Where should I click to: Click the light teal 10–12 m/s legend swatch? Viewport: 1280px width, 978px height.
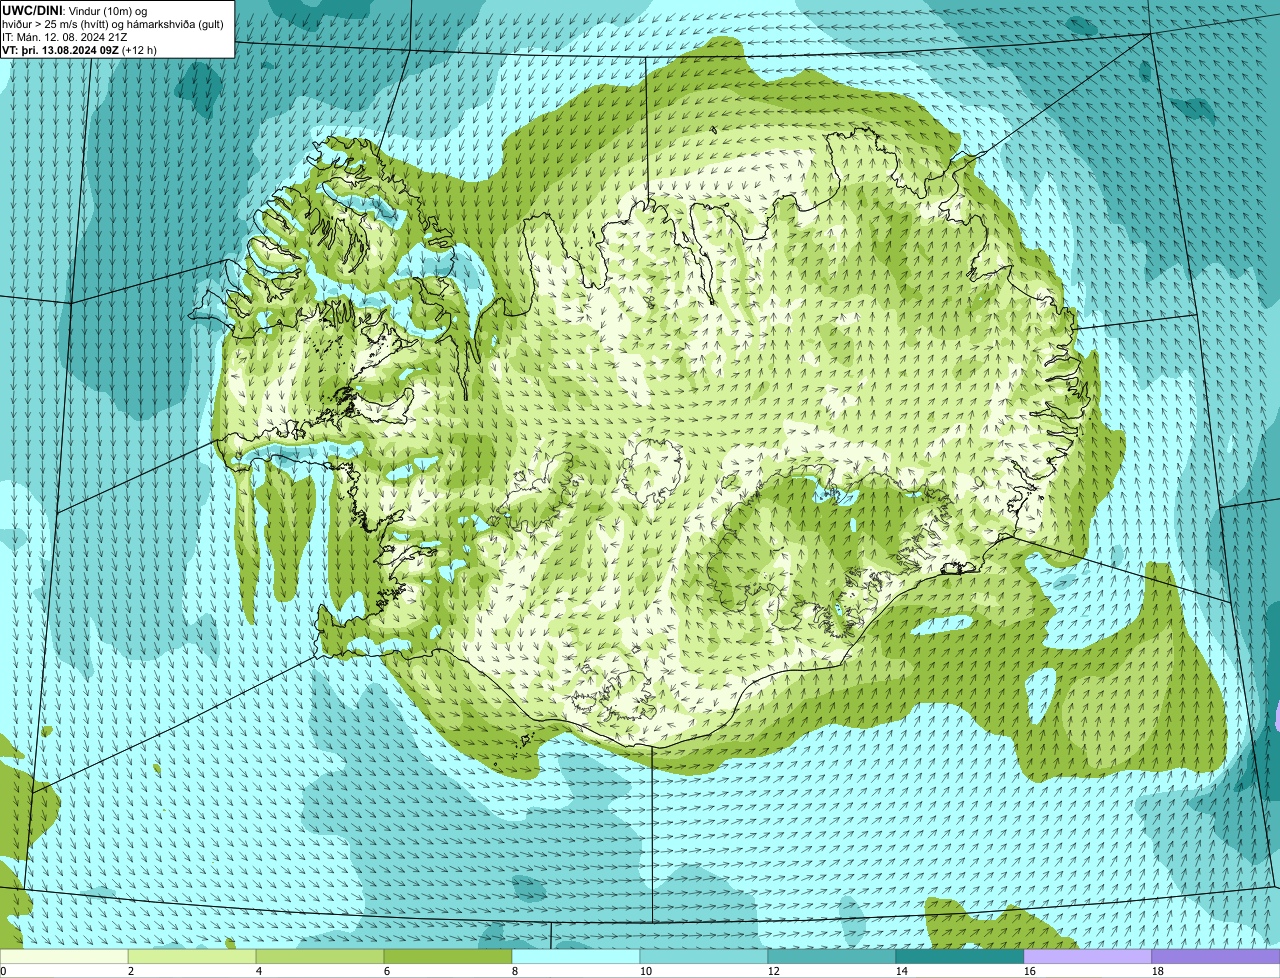pos(704,956)
